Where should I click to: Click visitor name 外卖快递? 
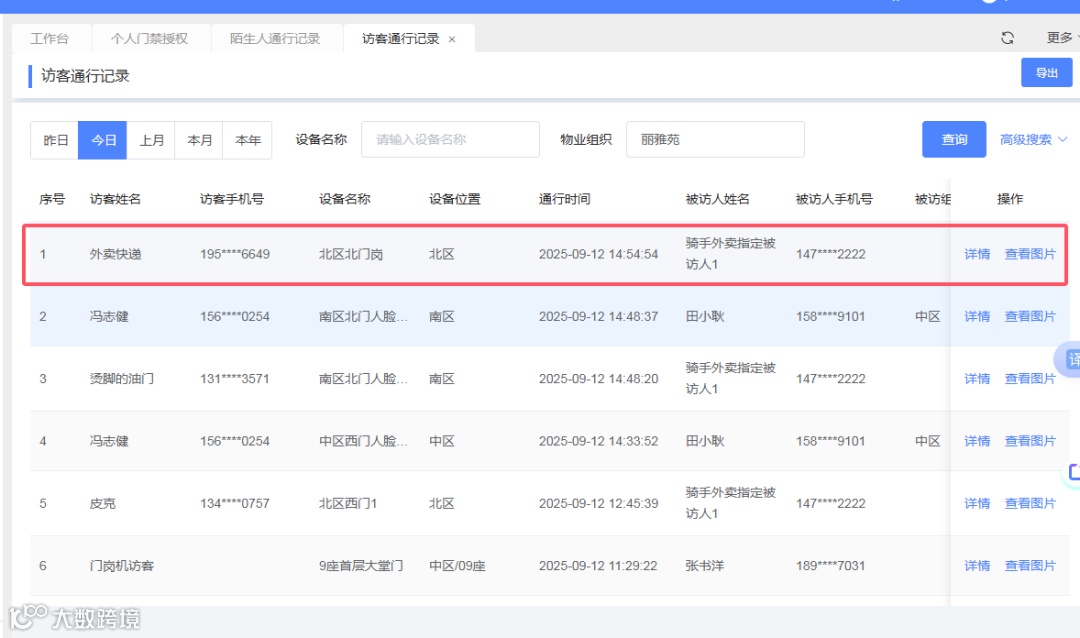pos(115,254)
